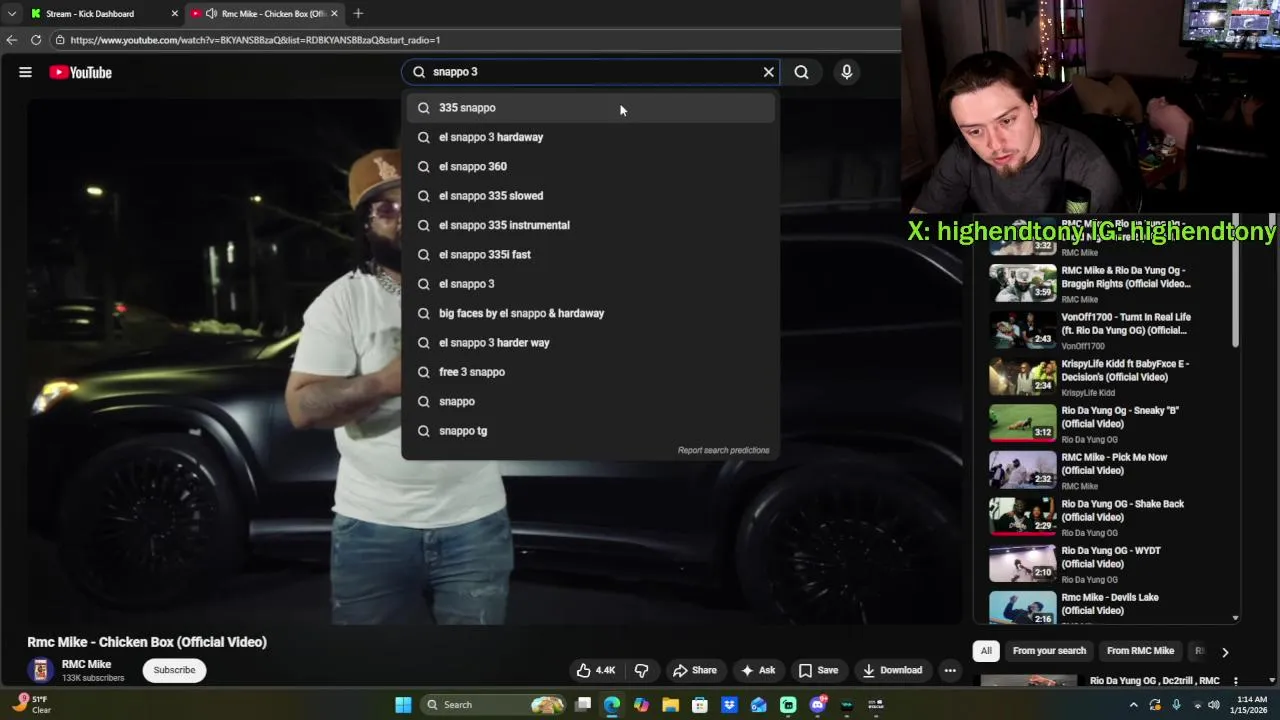Pick the plain 'snappo' suggestion
This screenshot has height=720, width=1280.
coord(590,401)
